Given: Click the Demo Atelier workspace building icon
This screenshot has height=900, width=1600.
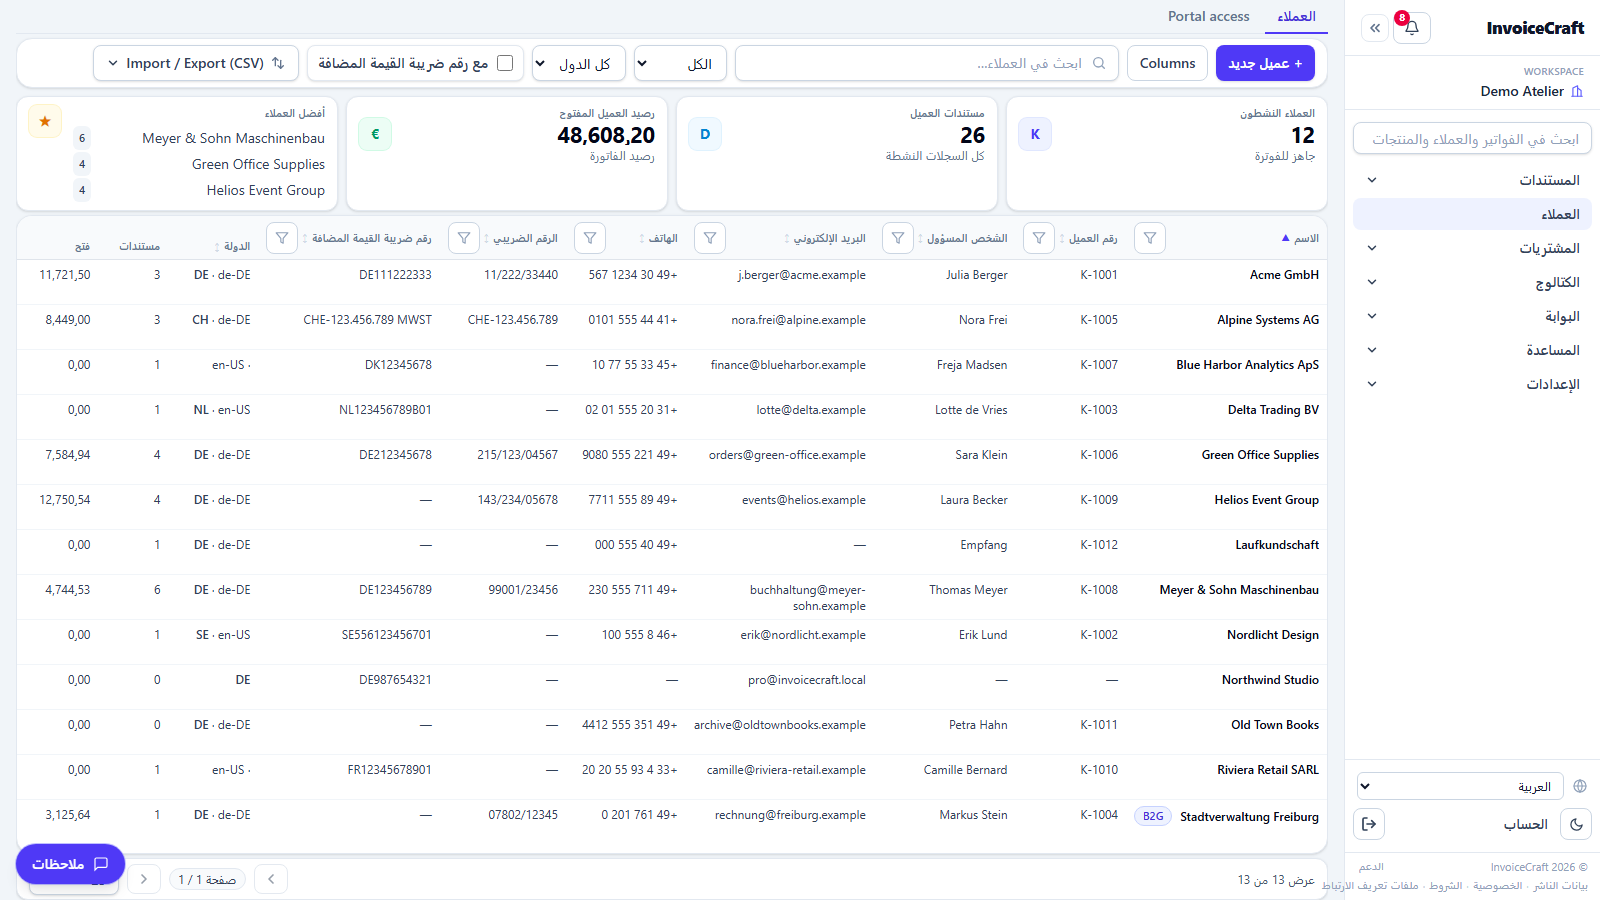Looking at the screenshot, I should tap(1577, 91).
